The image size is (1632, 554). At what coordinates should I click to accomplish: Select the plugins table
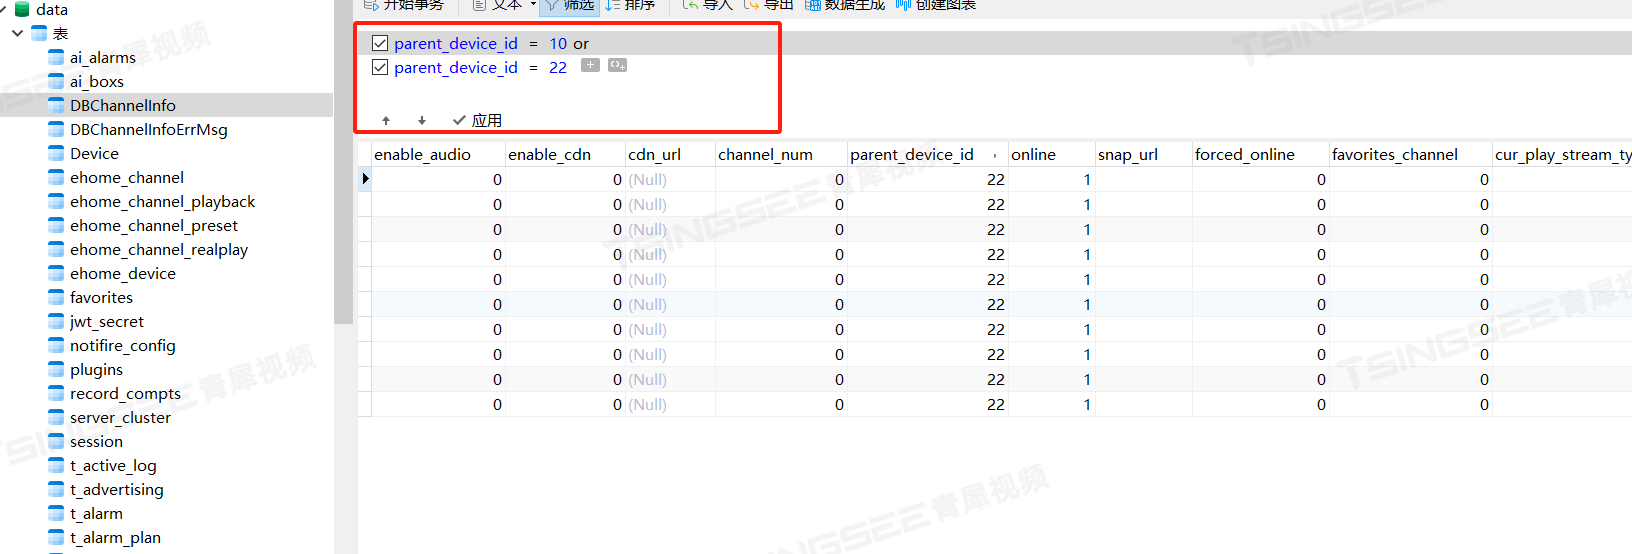96,369
